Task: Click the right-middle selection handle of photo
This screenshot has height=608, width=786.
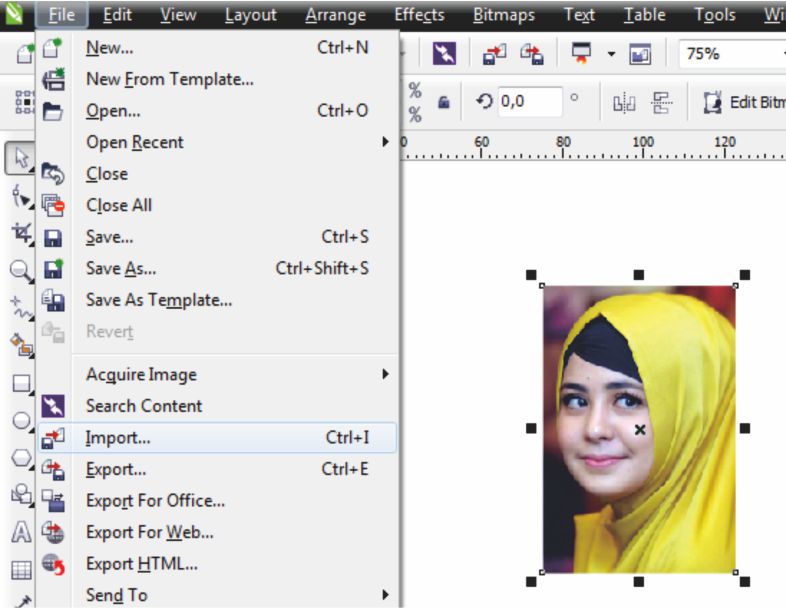Action: [x=745, y=428]
